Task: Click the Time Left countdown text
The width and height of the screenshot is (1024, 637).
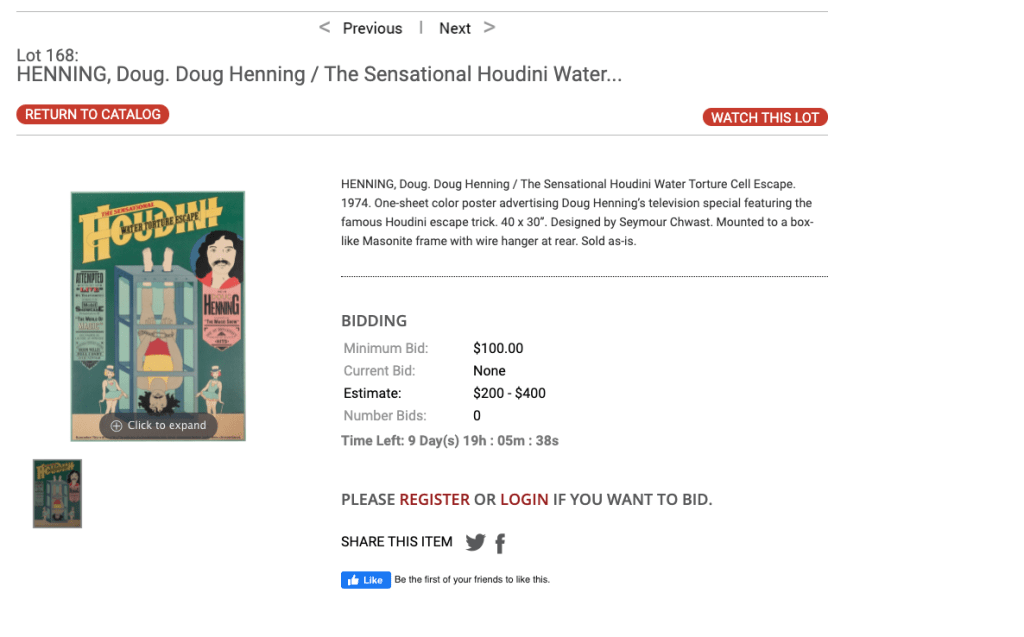Action: click(x=449, y=440)
